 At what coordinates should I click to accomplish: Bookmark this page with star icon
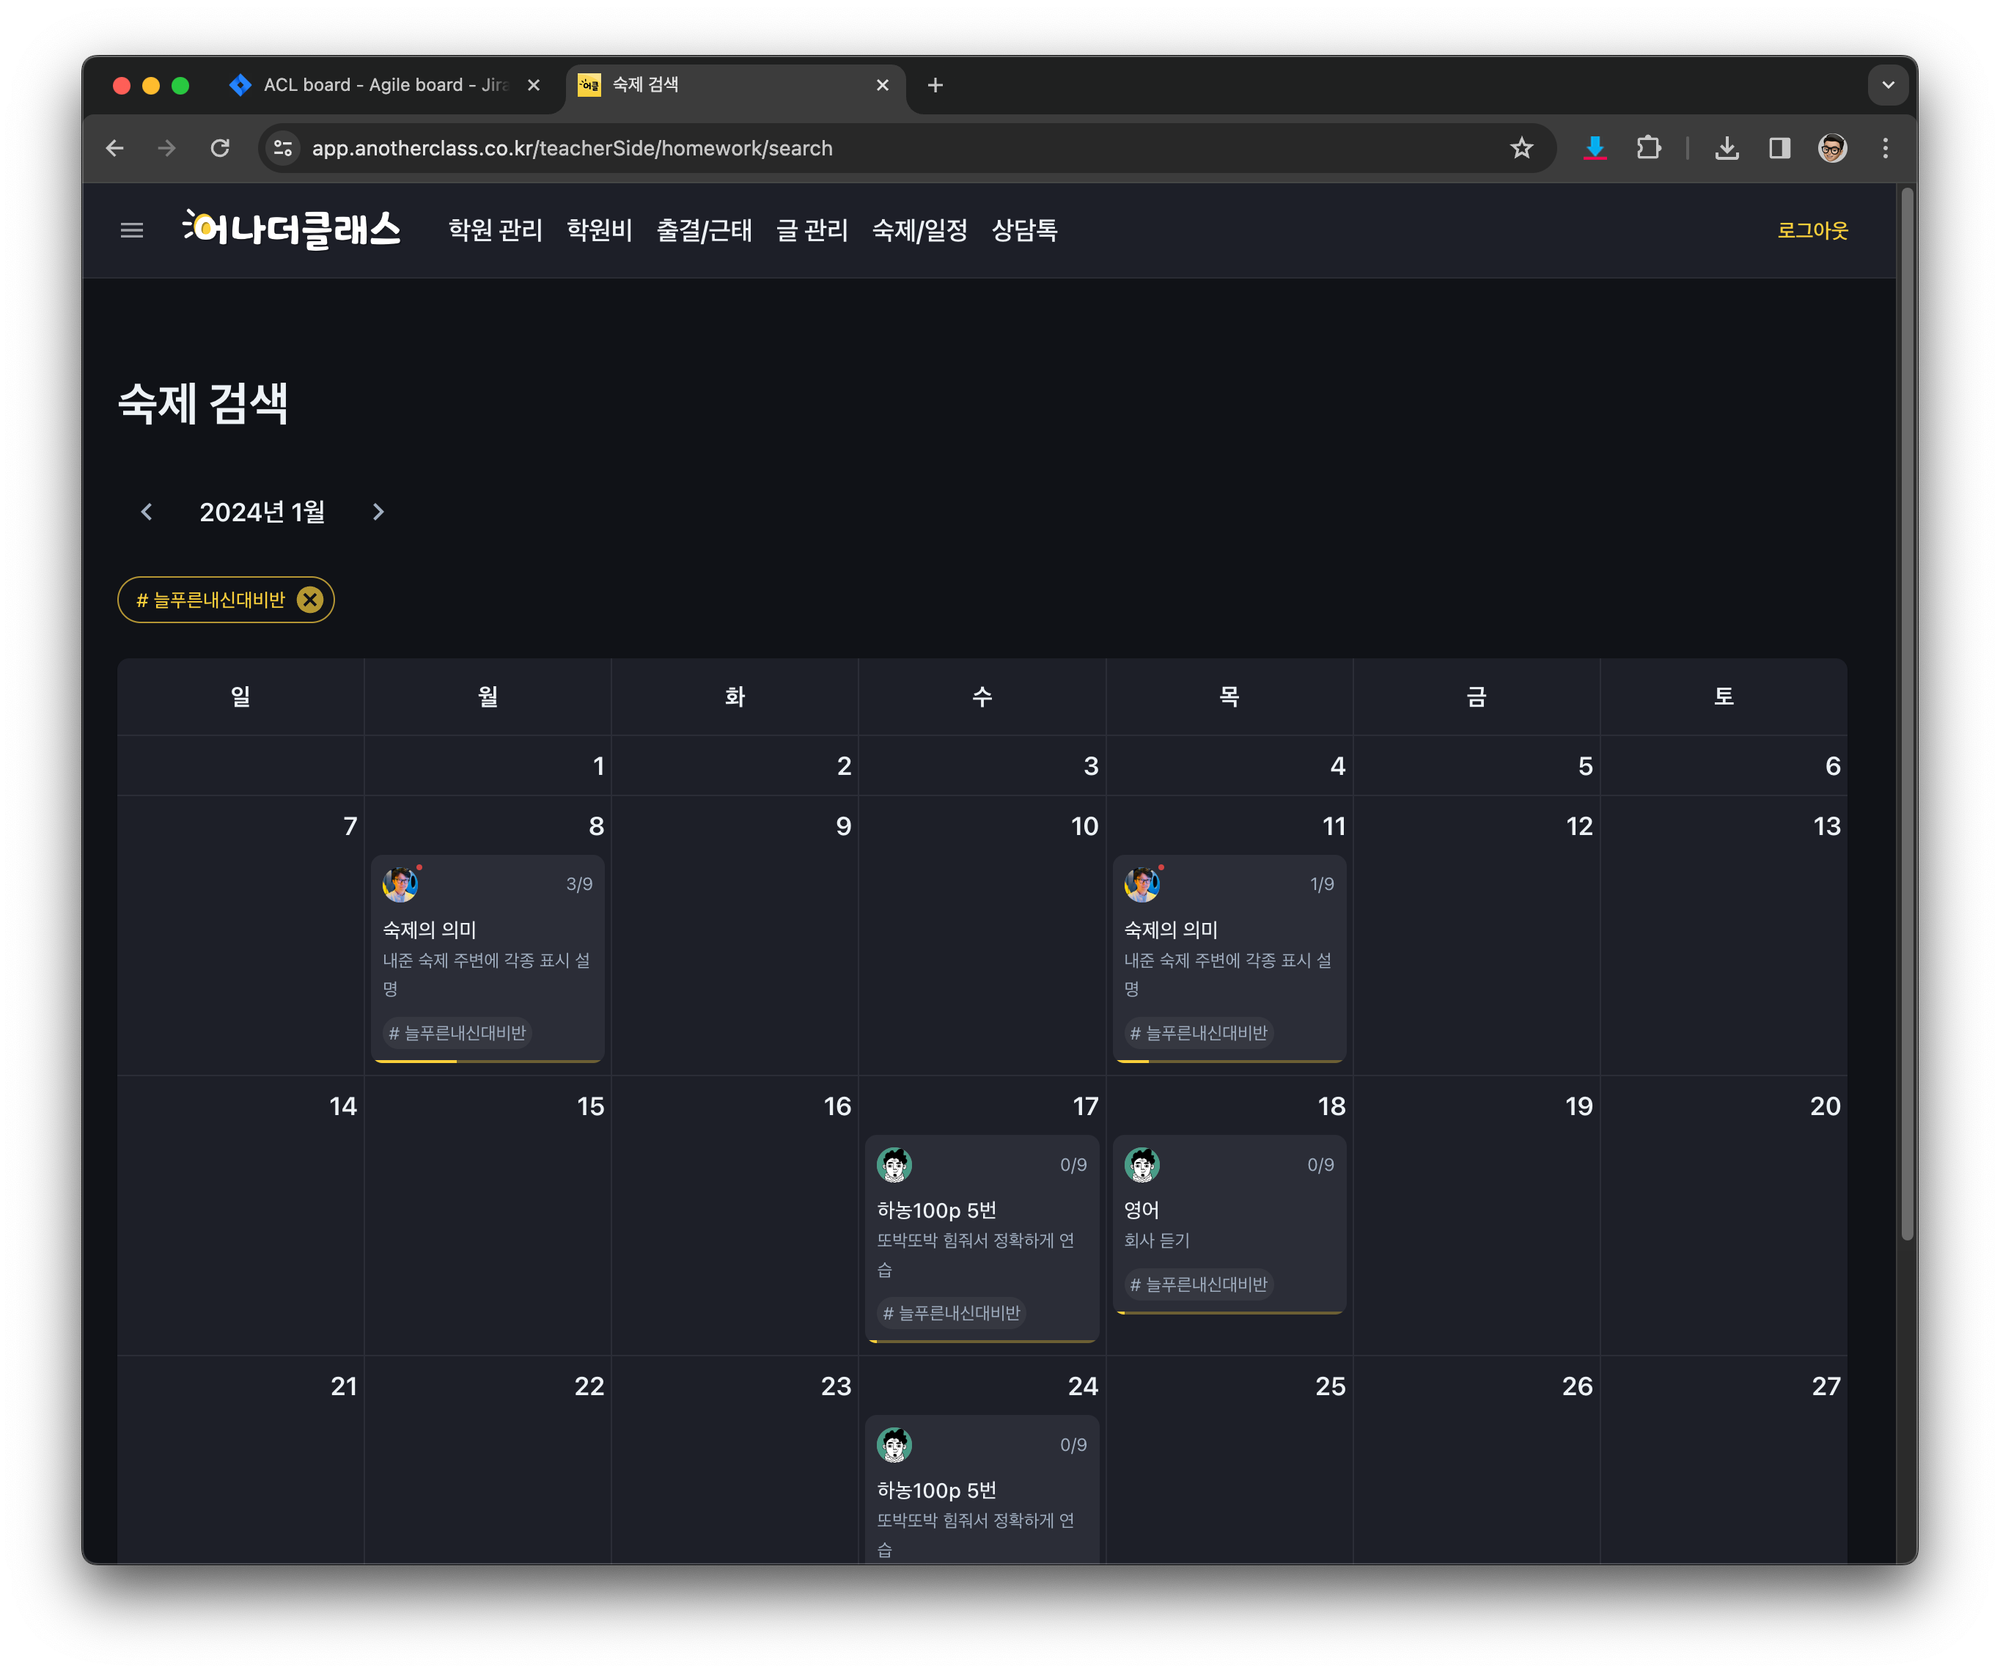tap(1521, 148)
